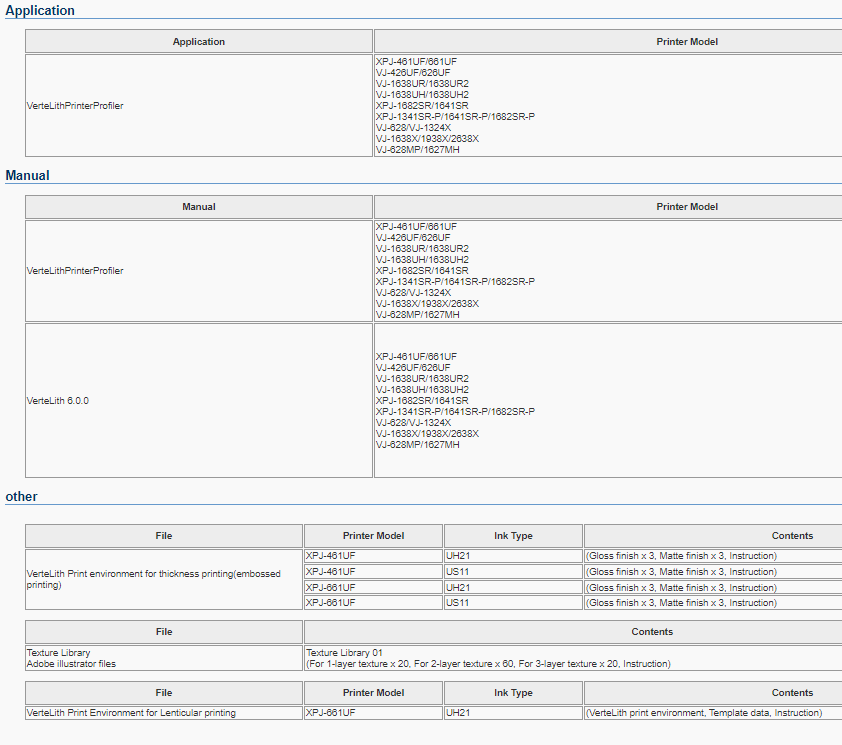Click Ink Type header of thickness printing table
The height and width of the screenshot is (745, 842).
[x=513, y=536]
